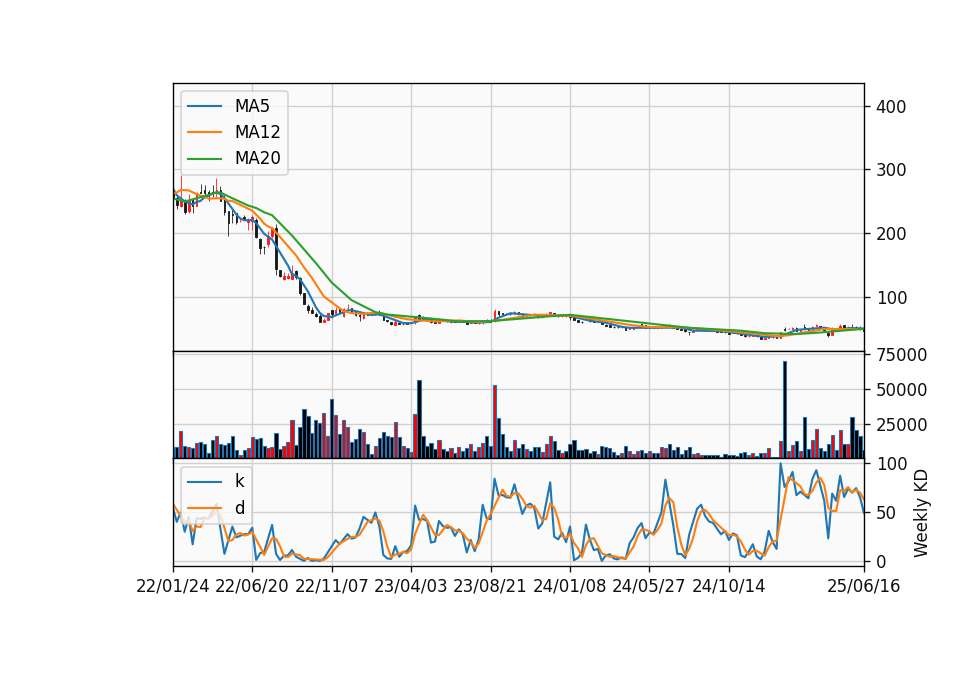Click the 22/11/07 date tick label
Screen dimensions: 960x690
click(332, 586)
